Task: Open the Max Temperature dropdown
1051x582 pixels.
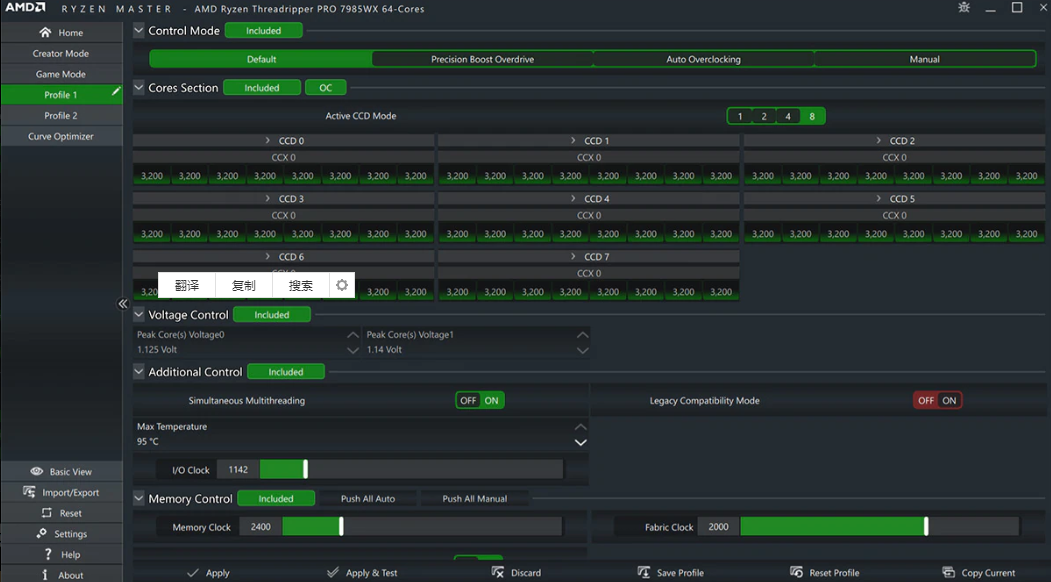Action: tap(580, 442)
